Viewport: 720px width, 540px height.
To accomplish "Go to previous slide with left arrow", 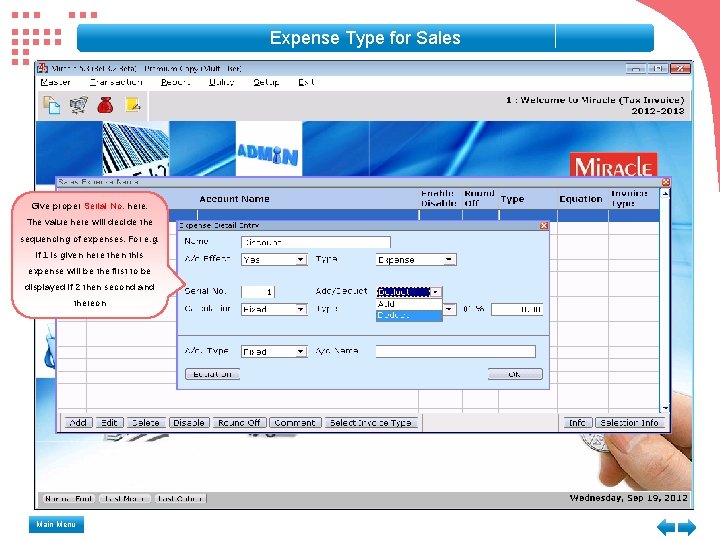I will click(x=666, y=526).
